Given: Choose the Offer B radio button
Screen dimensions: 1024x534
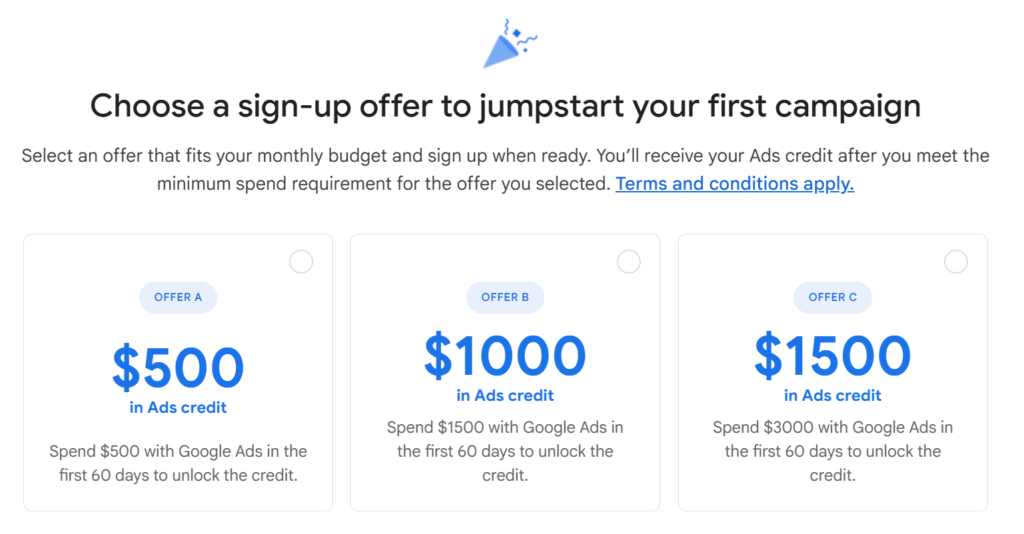Looking at the screenshot, I should tap(628, 262).
